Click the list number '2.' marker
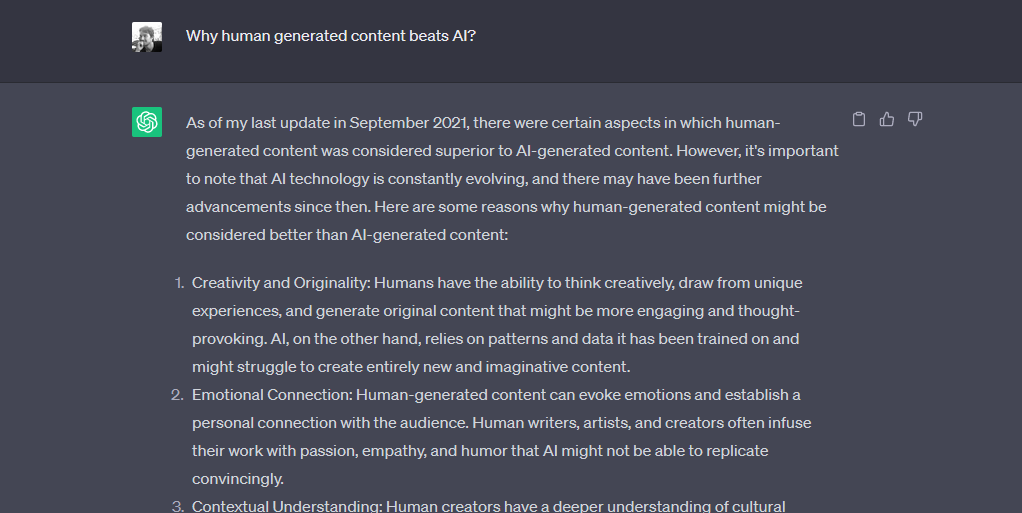 click(178, 395)
